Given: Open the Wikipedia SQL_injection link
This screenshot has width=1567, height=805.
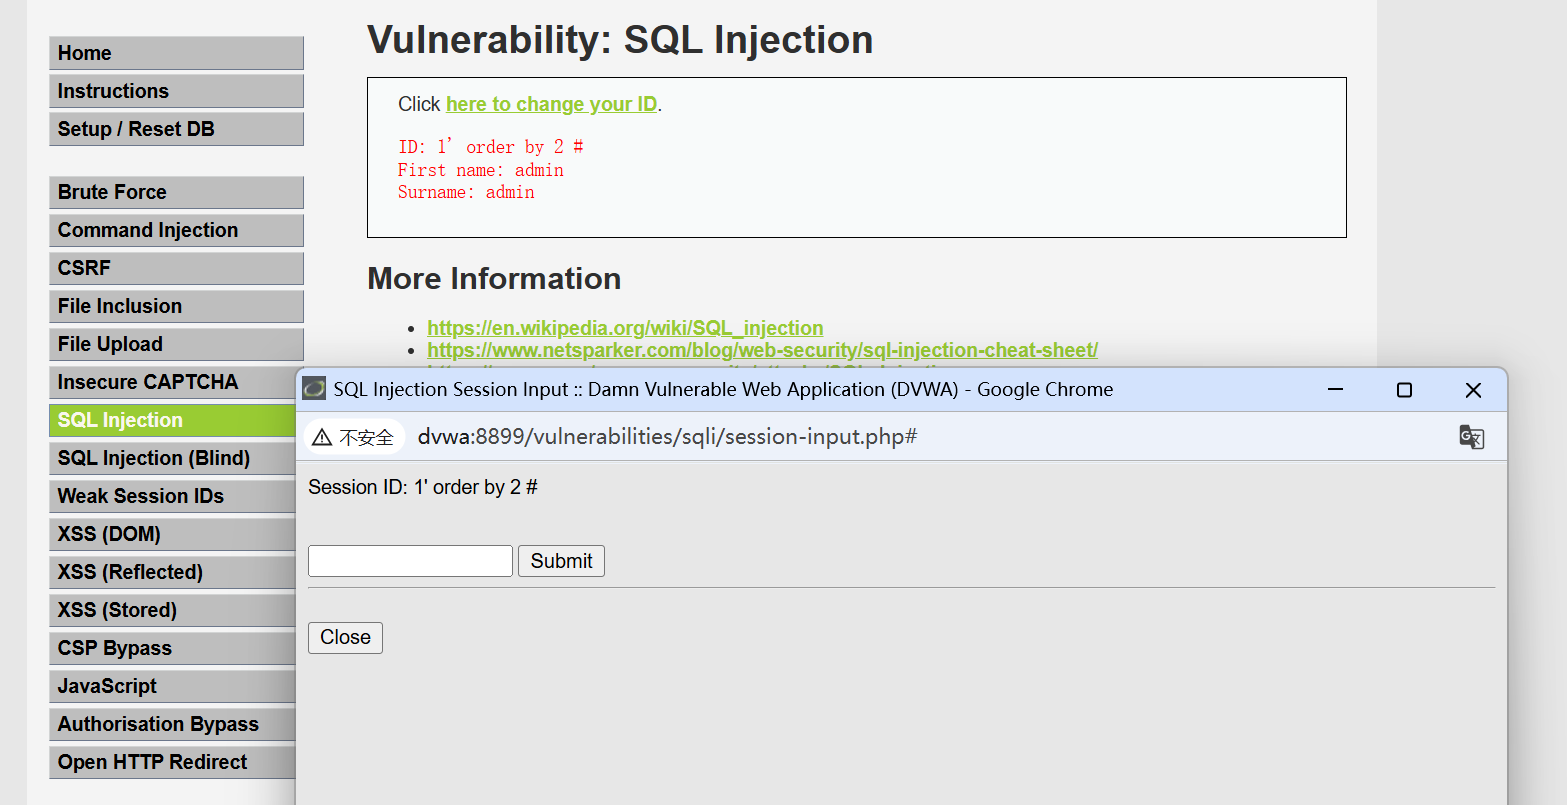Looking at the screenshot, I should click(625, 328).
